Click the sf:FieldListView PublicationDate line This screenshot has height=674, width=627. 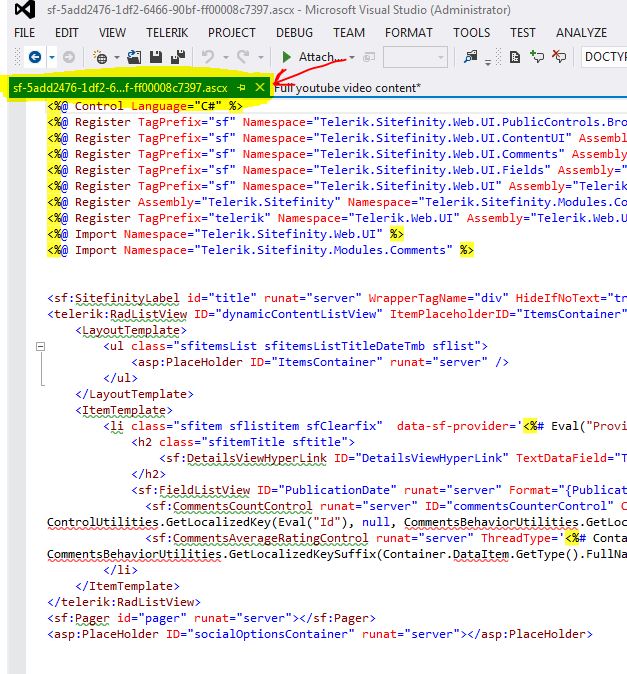(x=379, y=490)
